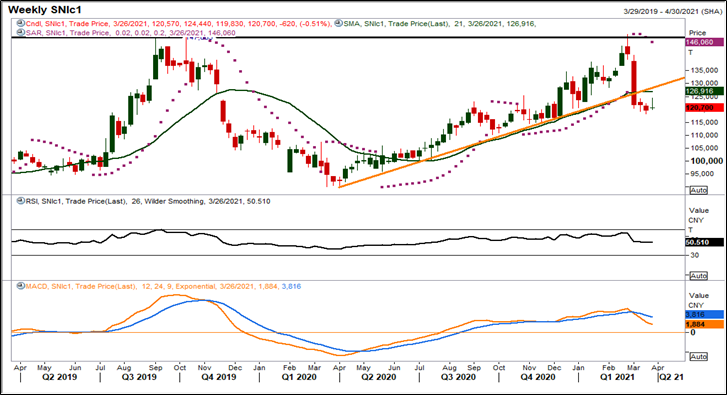The height and width of the screenshot is (395, 727).
Task: Click the RSI 30 level label
Action: pos(695,255)
